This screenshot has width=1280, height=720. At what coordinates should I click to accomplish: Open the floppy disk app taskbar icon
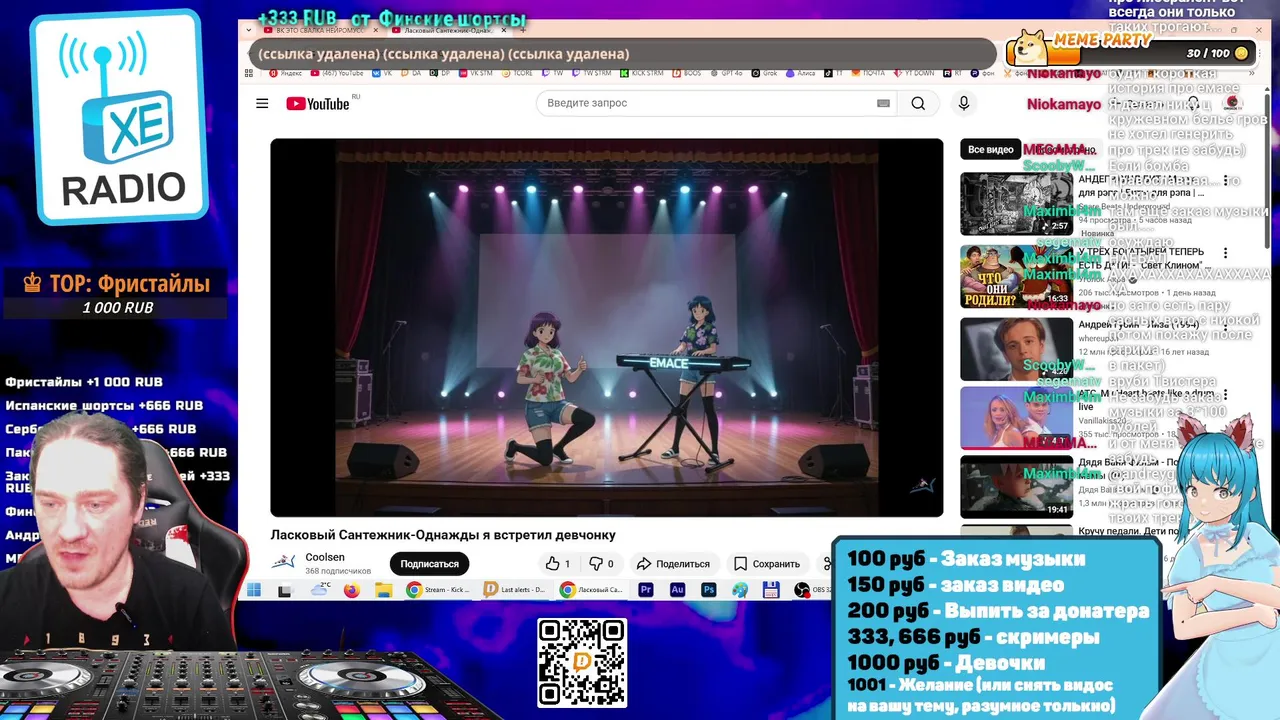[770, 590]
